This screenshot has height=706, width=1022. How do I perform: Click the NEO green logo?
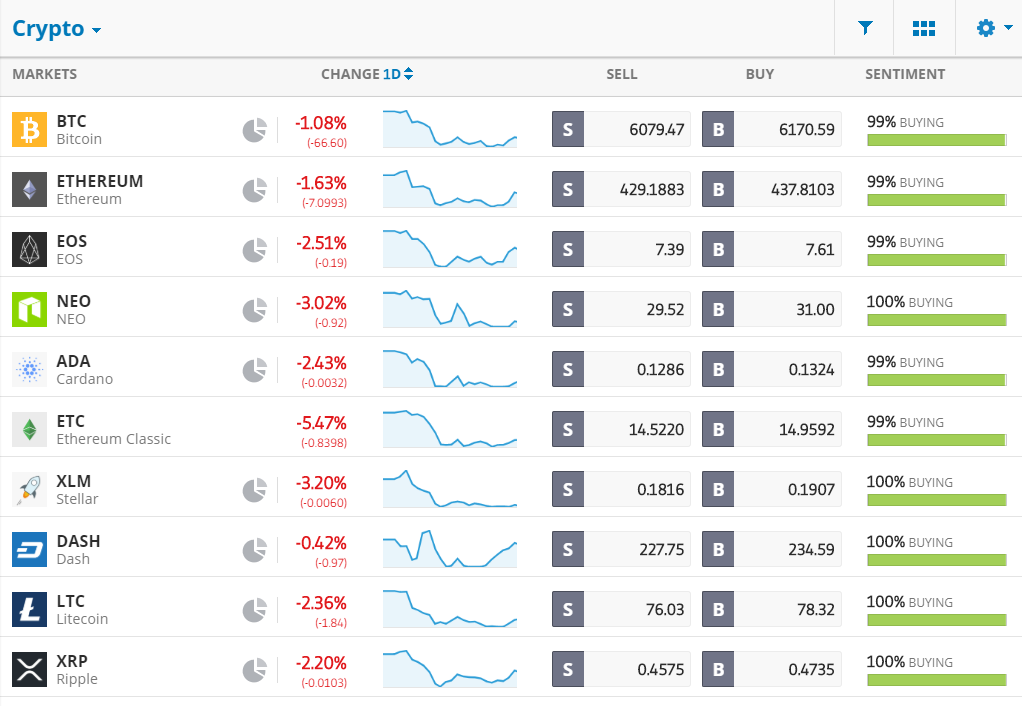29,309
